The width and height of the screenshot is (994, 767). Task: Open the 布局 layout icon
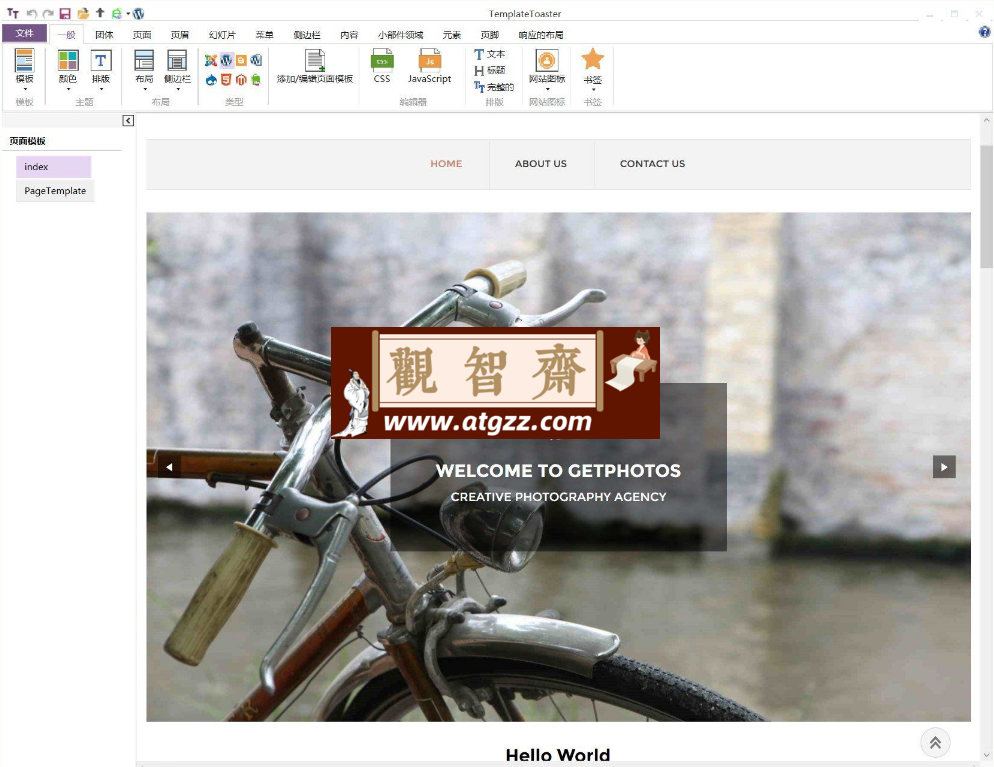144,60
